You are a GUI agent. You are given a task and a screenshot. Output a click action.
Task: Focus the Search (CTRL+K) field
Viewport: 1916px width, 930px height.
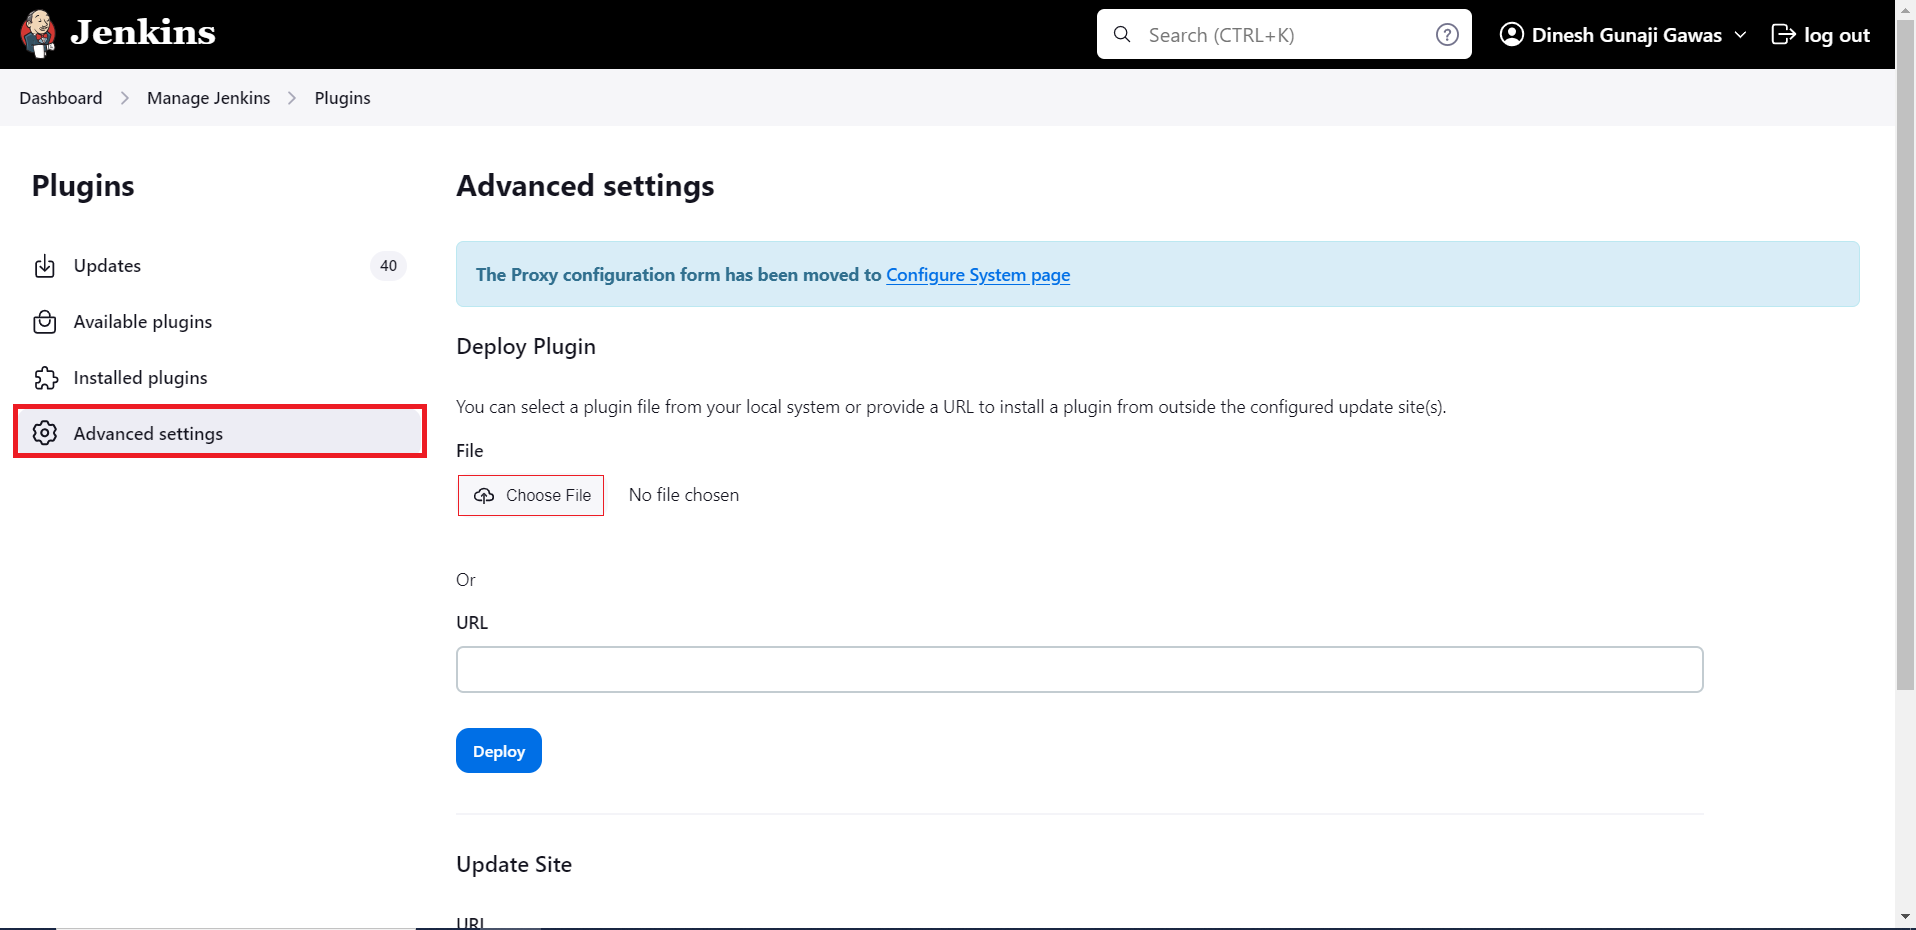[1284, 34]
